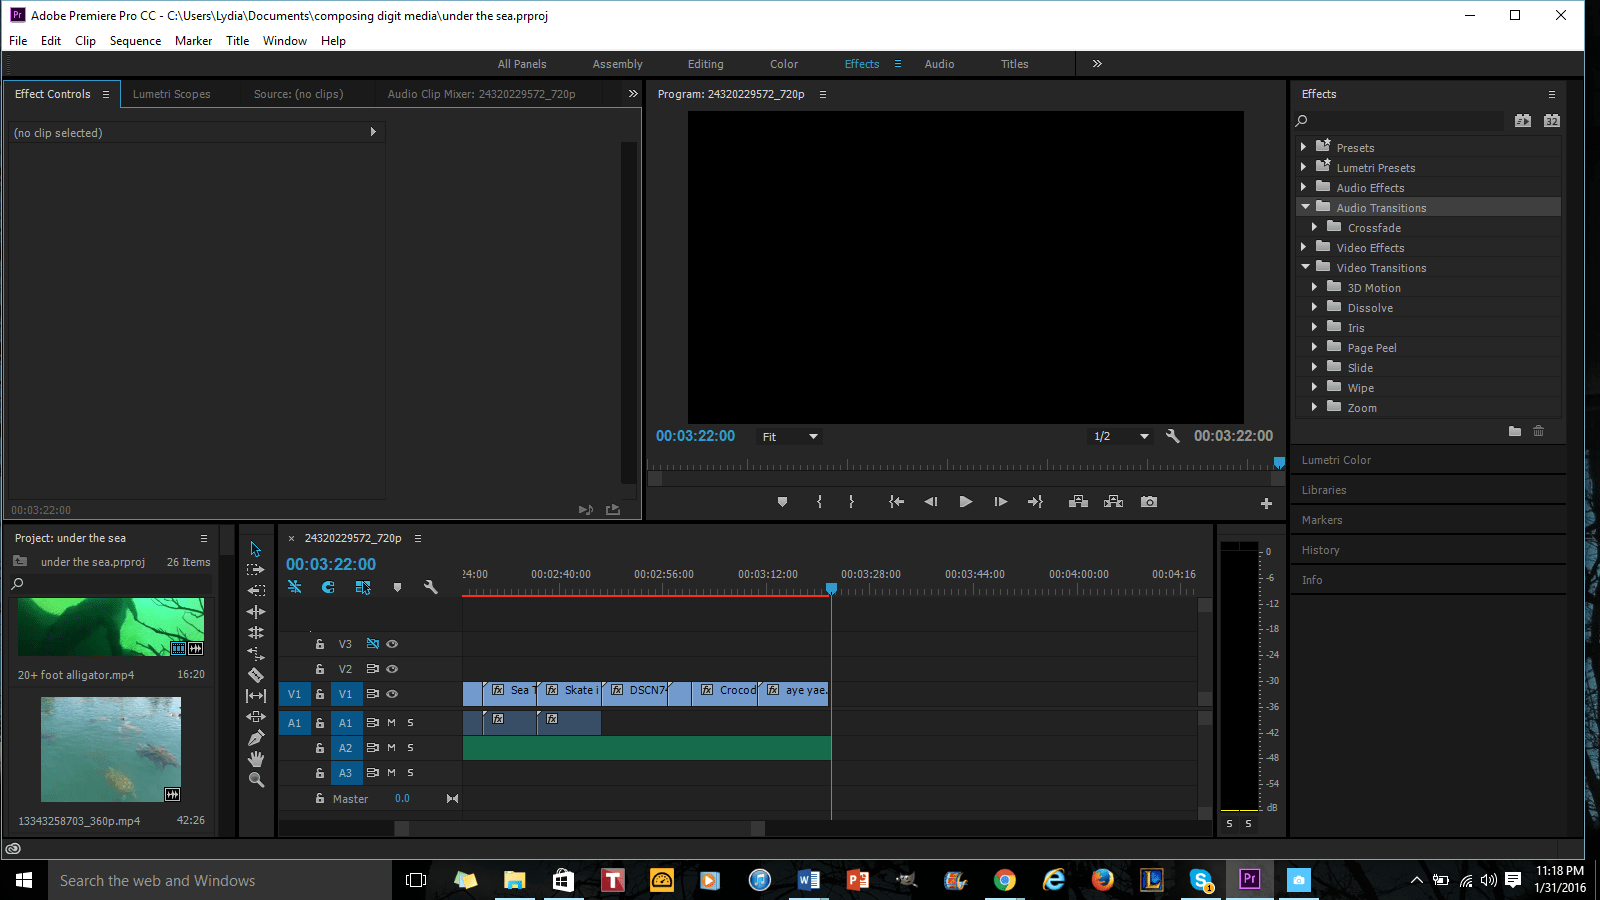Expand the Presets folder
Image resolution: width=1600 pixels, height=900 pixels.
[1303, 147]
